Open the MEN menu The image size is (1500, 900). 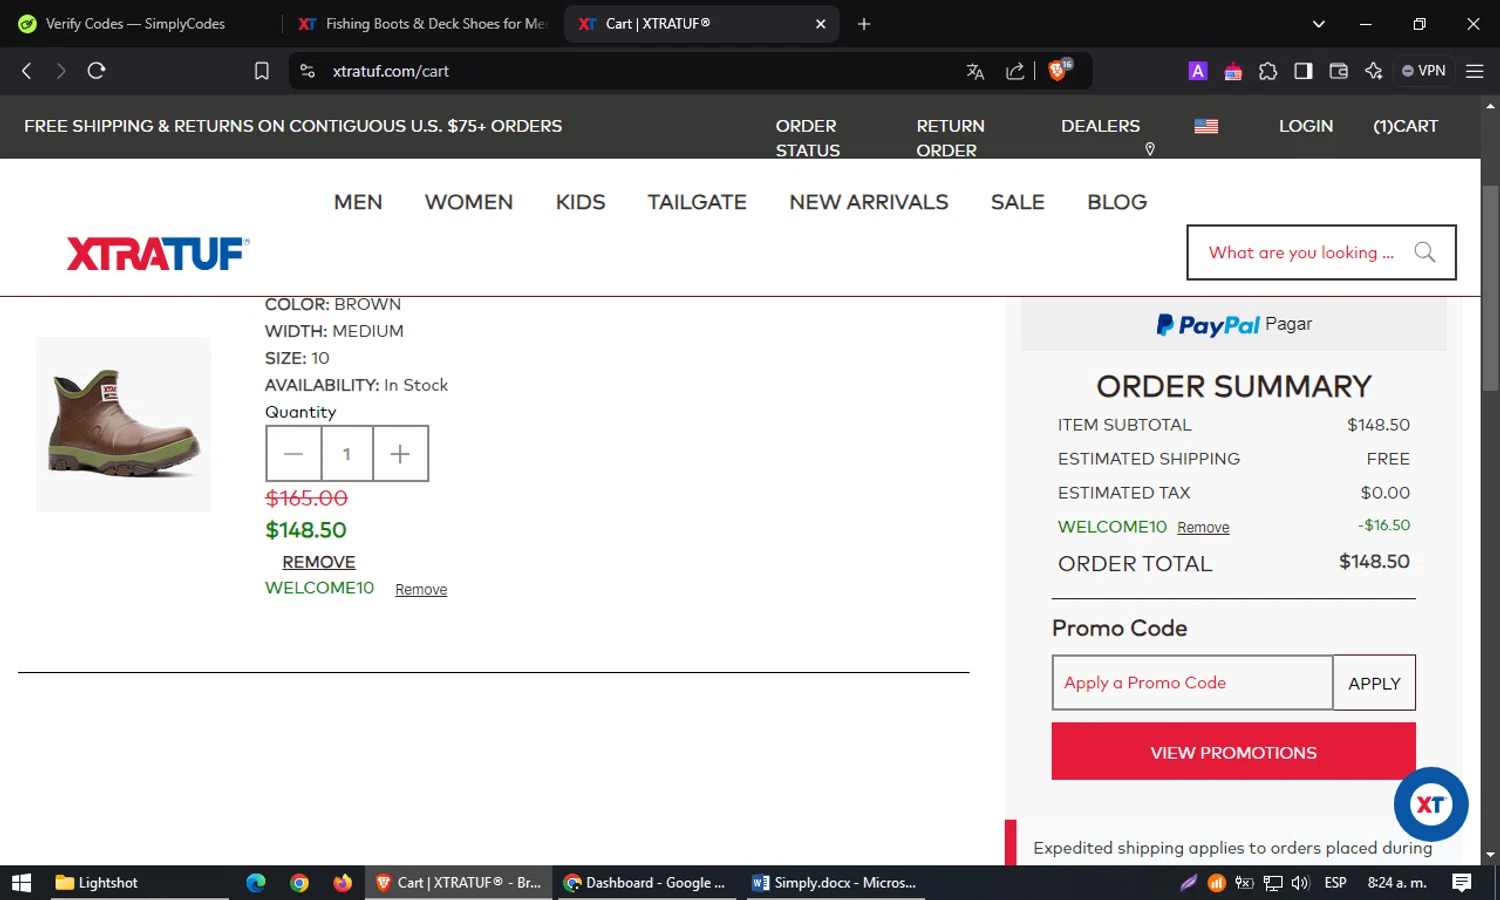(358, 202)
